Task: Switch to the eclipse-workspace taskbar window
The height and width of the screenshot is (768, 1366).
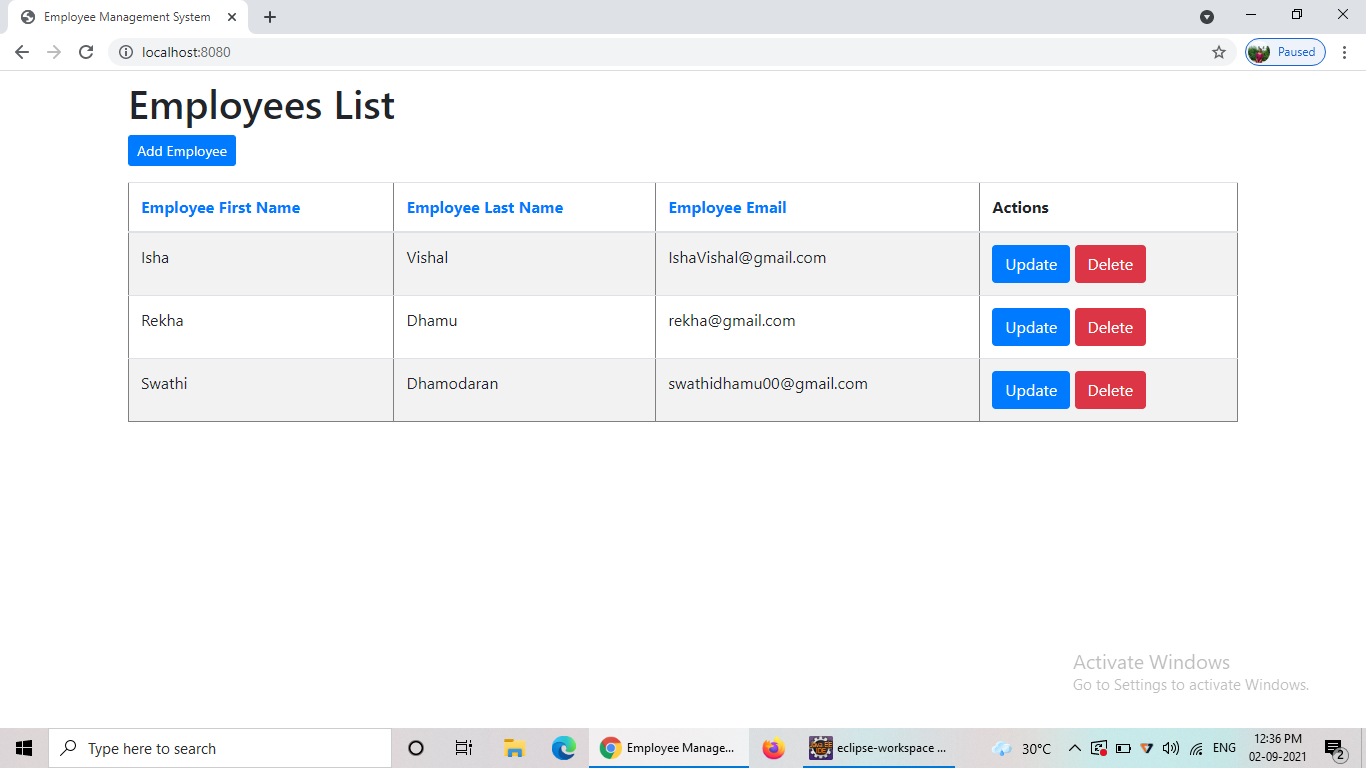Action: [x=879, y=748]
